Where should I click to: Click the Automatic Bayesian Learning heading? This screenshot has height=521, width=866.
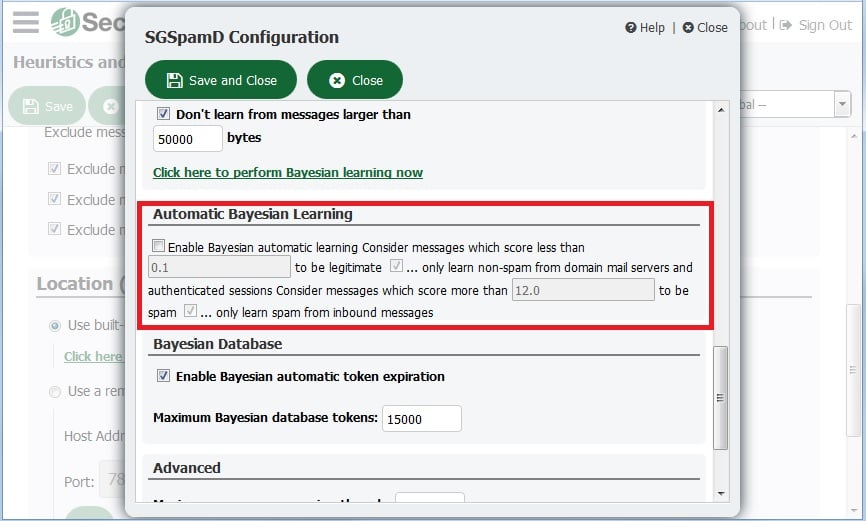[x=252, y=214]
